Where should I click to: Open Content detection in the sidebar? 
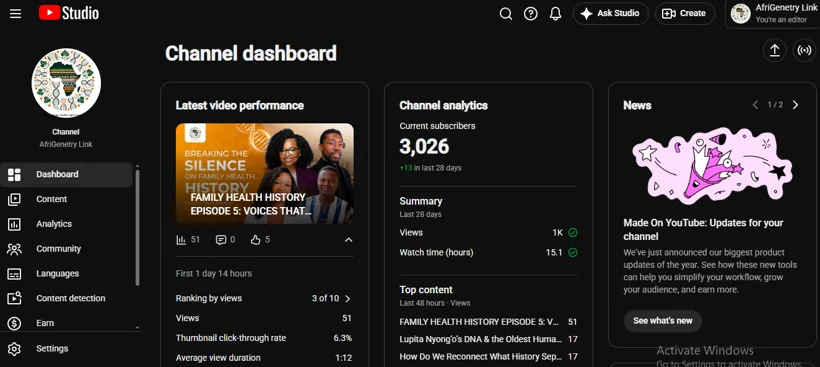click(x=66, y=299)
